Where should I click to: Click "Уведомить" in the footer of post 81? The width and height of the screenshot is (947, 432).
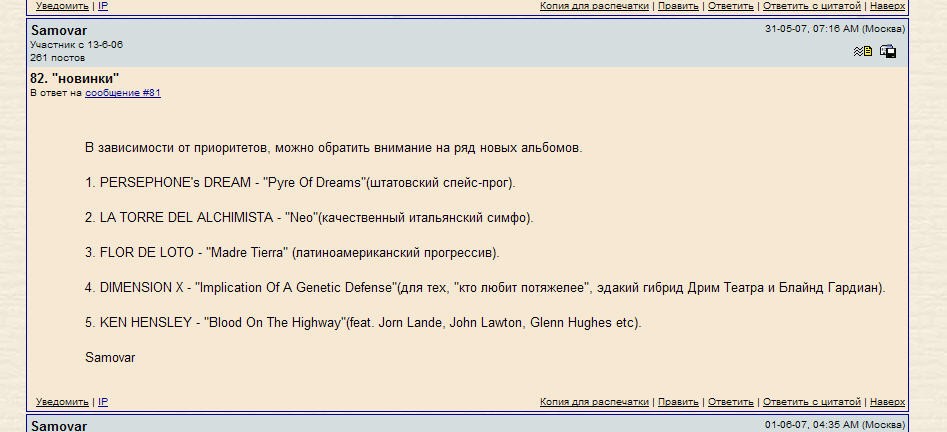point(62,6)
